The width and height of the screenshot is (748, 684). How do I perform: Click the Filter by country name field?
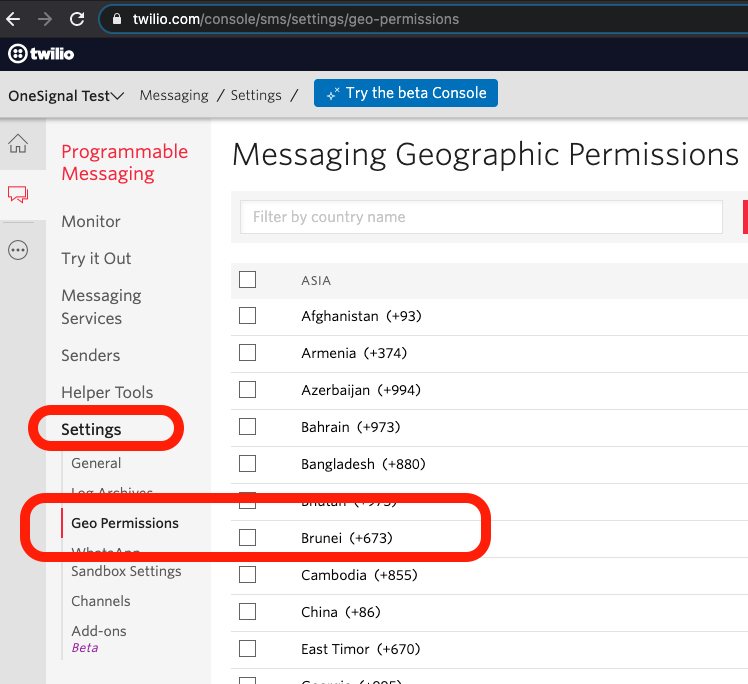pos(481,217)
